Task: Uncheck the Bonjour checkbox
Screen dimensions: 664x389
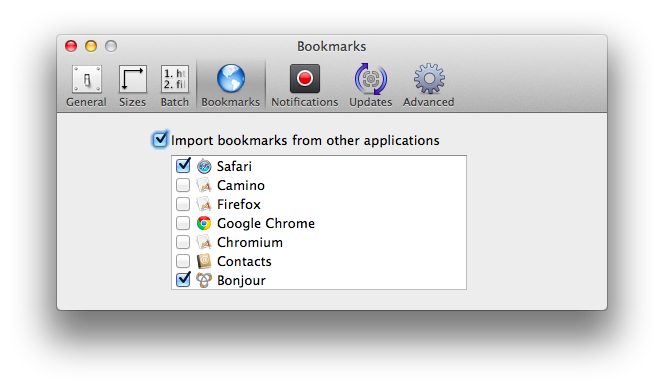Action: click(x=183, y=279)
